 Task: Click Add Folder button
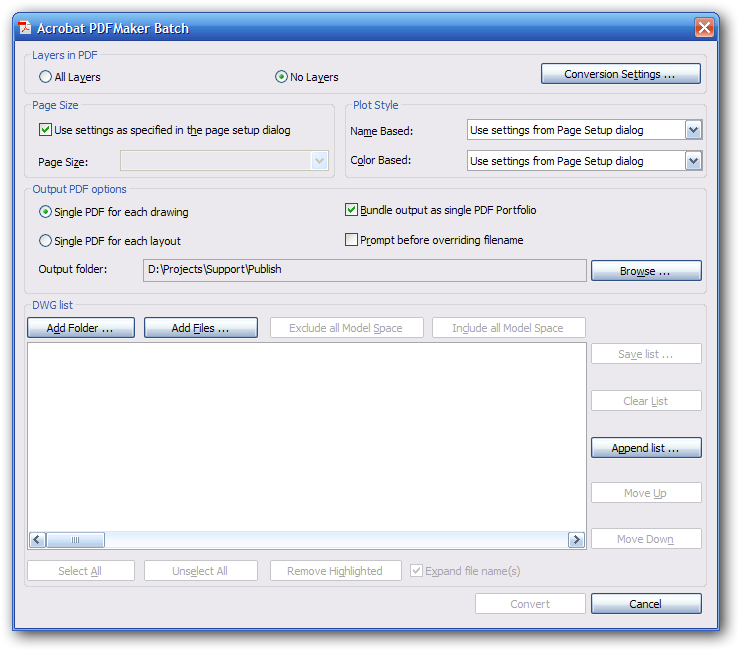pos(81,328)
